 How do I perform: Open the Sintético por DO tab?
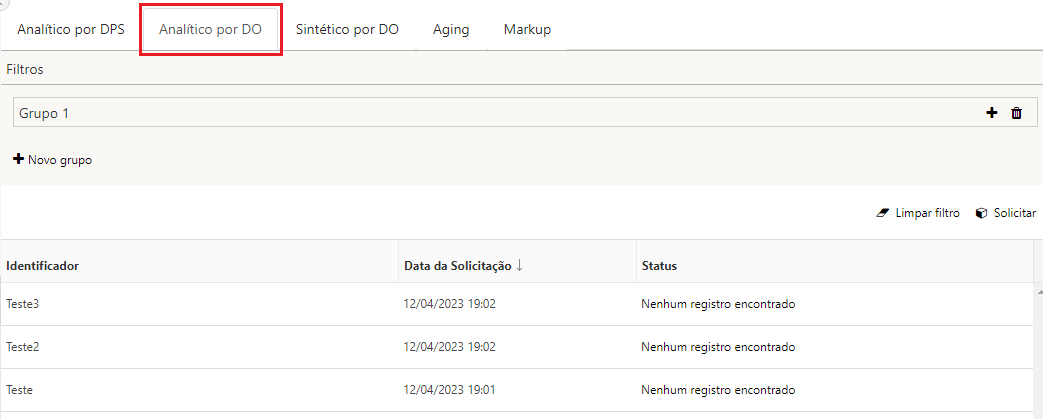coord(347,29)
